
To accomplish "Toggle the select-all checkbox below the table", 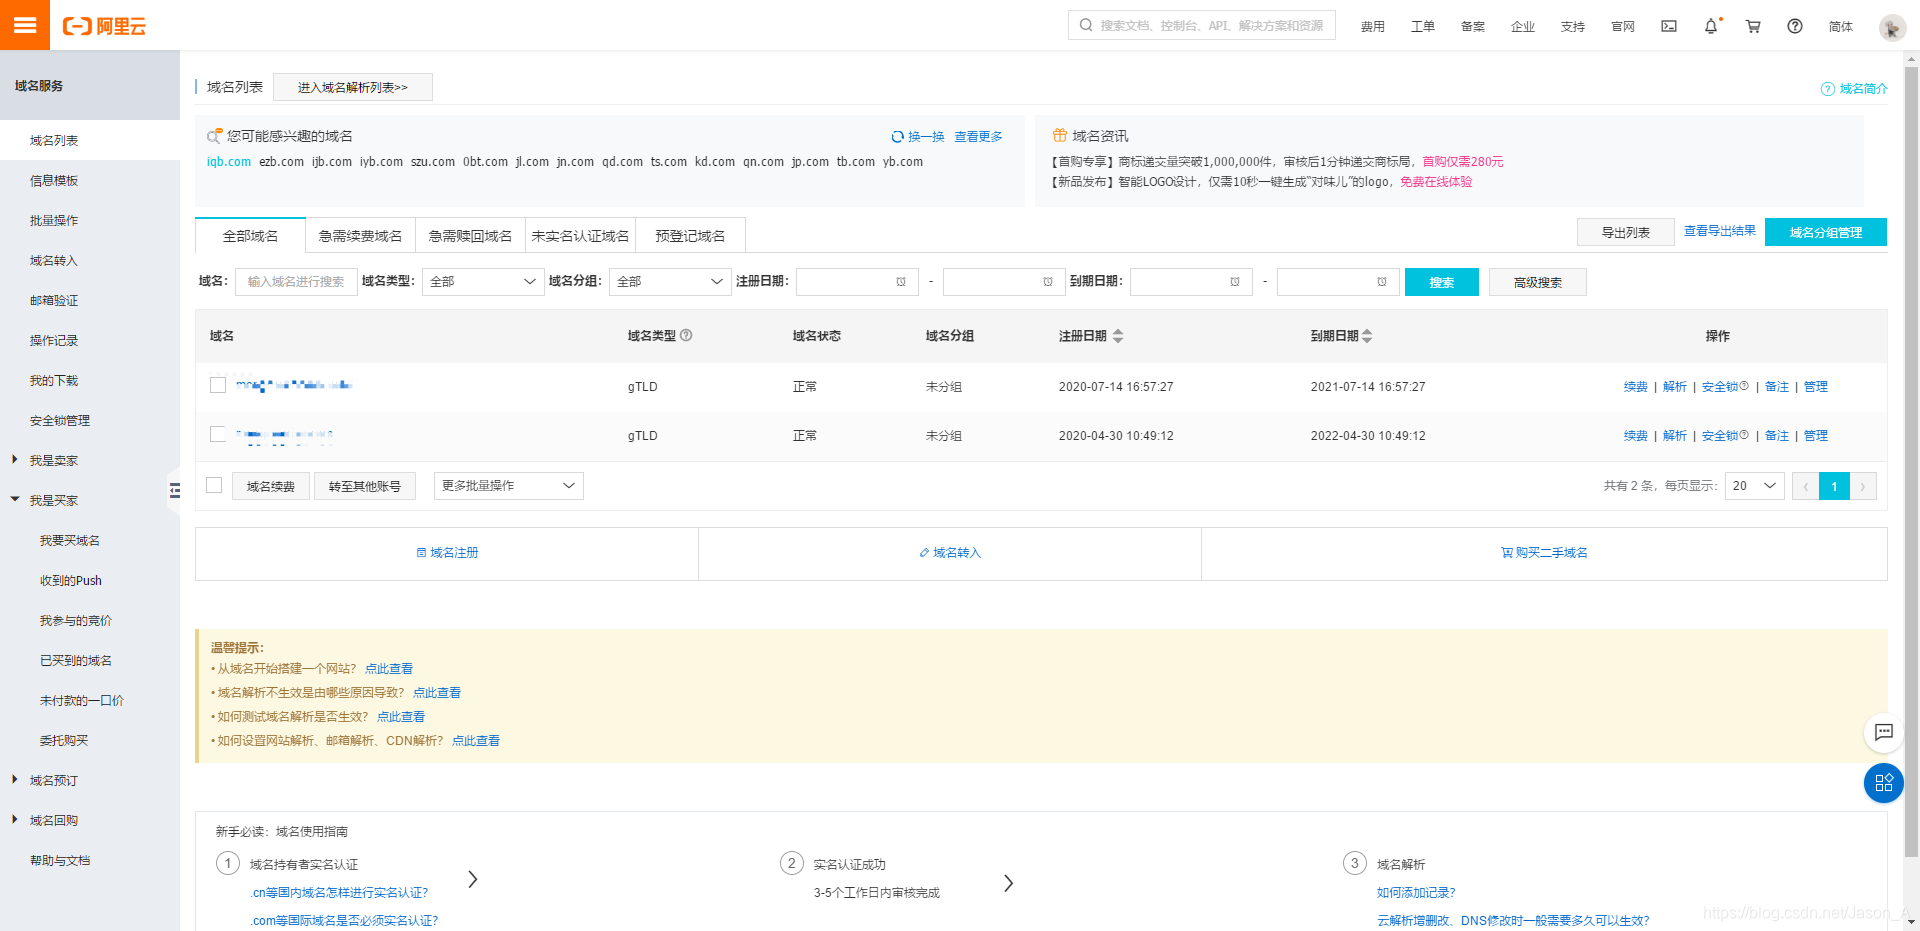I will (214, 485).
